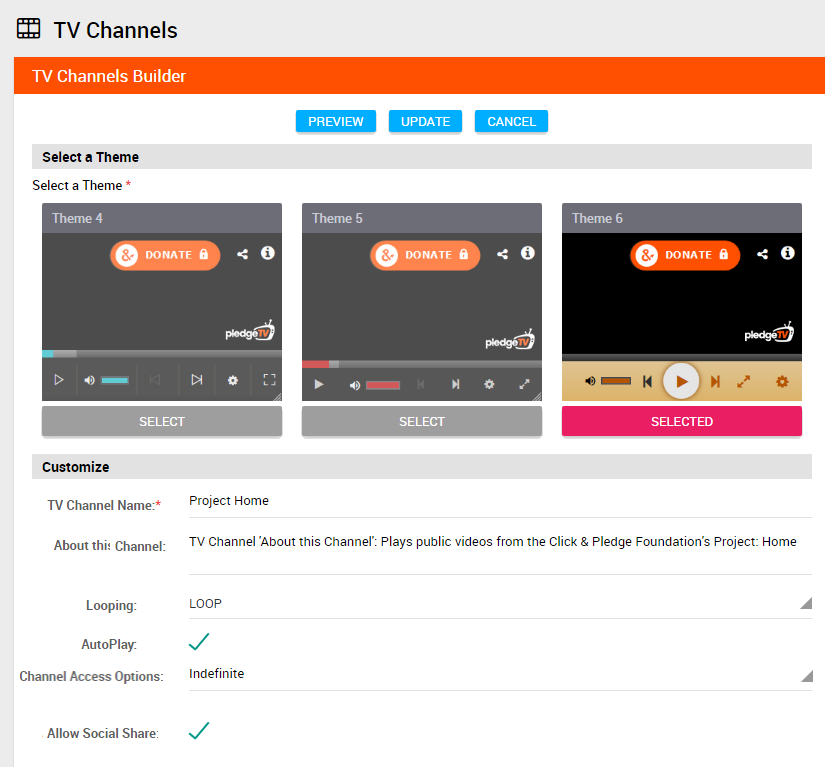This screenshot has height=767, width=825.
Task: Toggle the AutoPlay checkmark
Action: pos(199,642)
